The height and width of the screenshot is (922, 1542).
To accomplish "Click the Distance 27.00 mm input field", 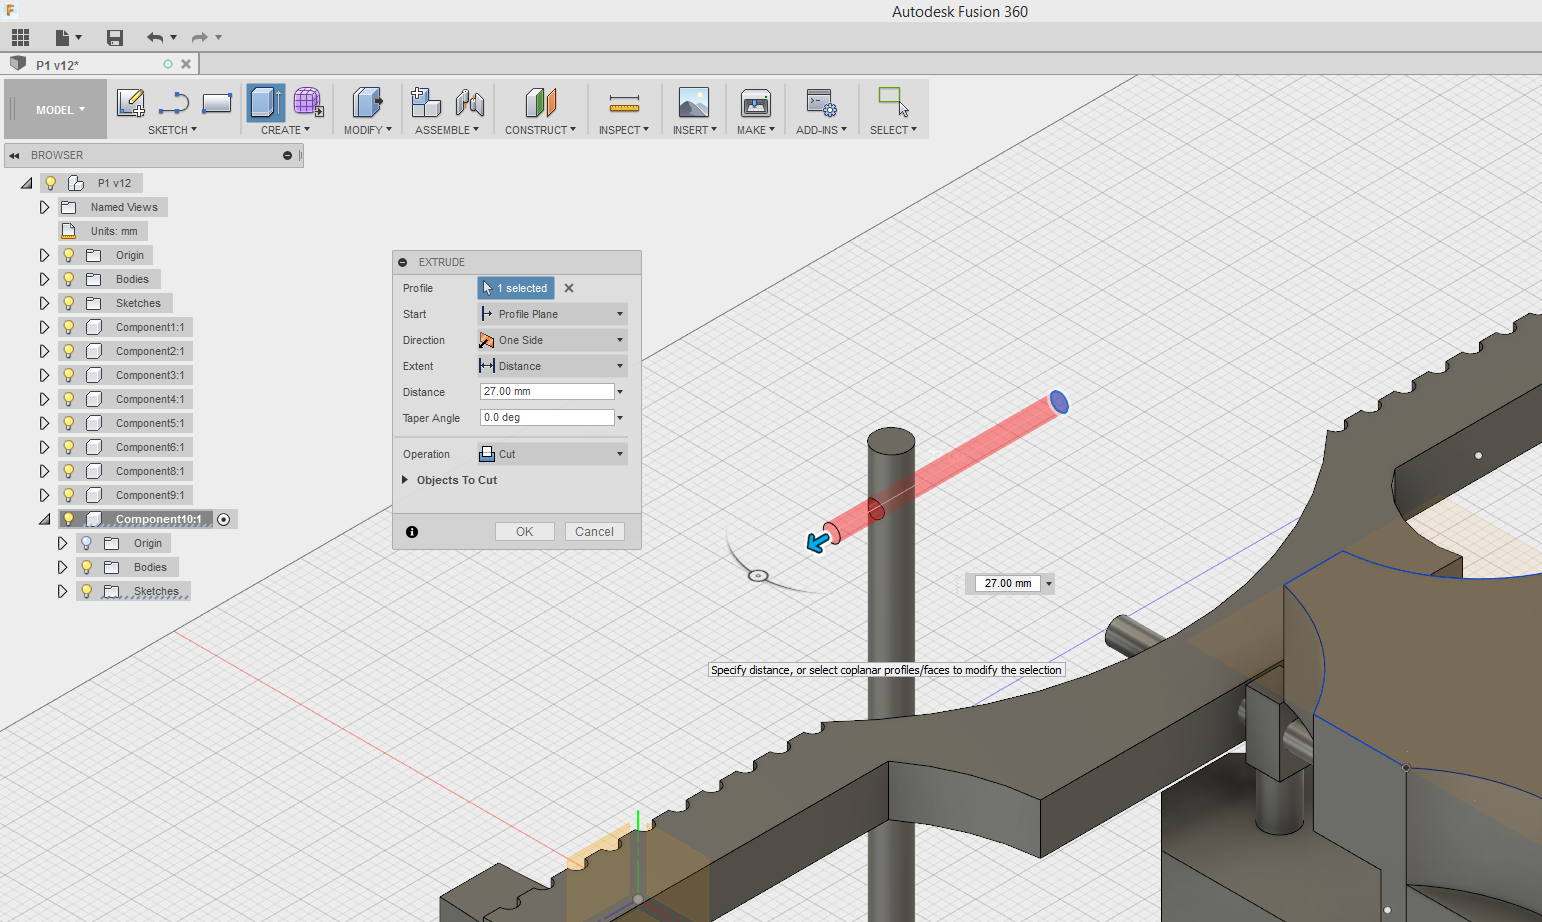I will [x=547, y=392].
